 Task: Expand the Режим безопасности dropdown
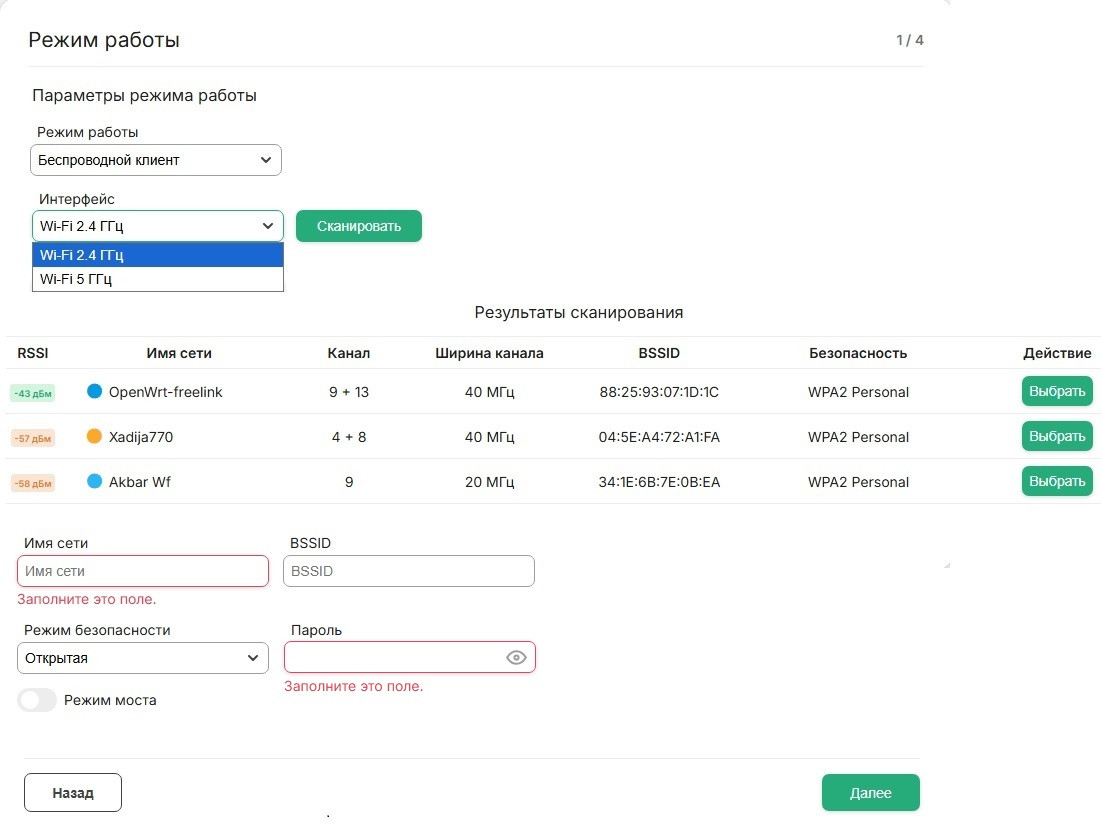coord(143,658)
